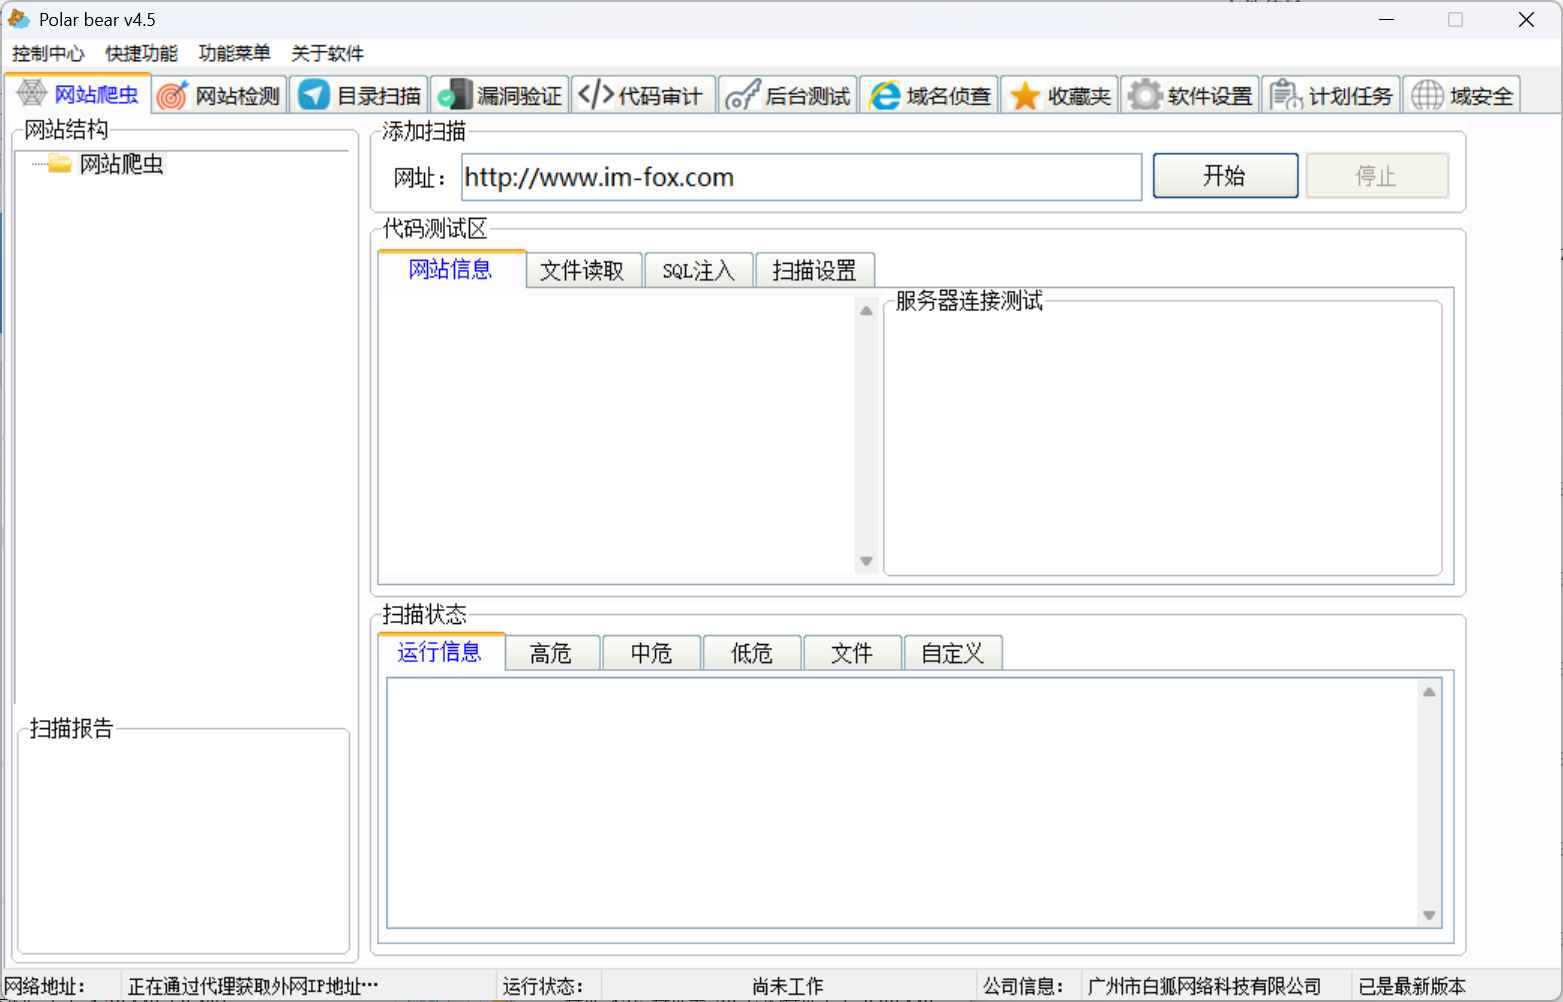Open the 计划任务 clipboard icon tab
This screenshot has height=1002, width=1563.
1332,96
